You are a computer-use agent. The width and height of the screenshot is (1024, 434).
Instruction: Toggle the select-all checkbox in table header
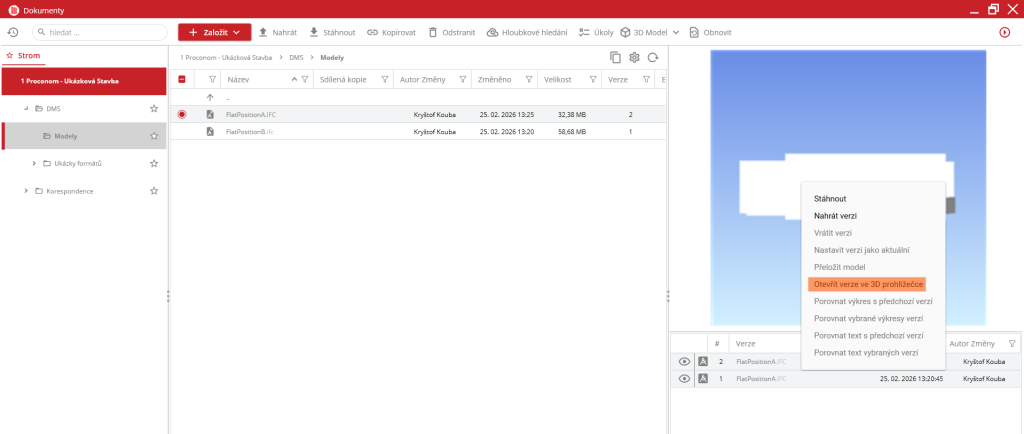point(182,79)
